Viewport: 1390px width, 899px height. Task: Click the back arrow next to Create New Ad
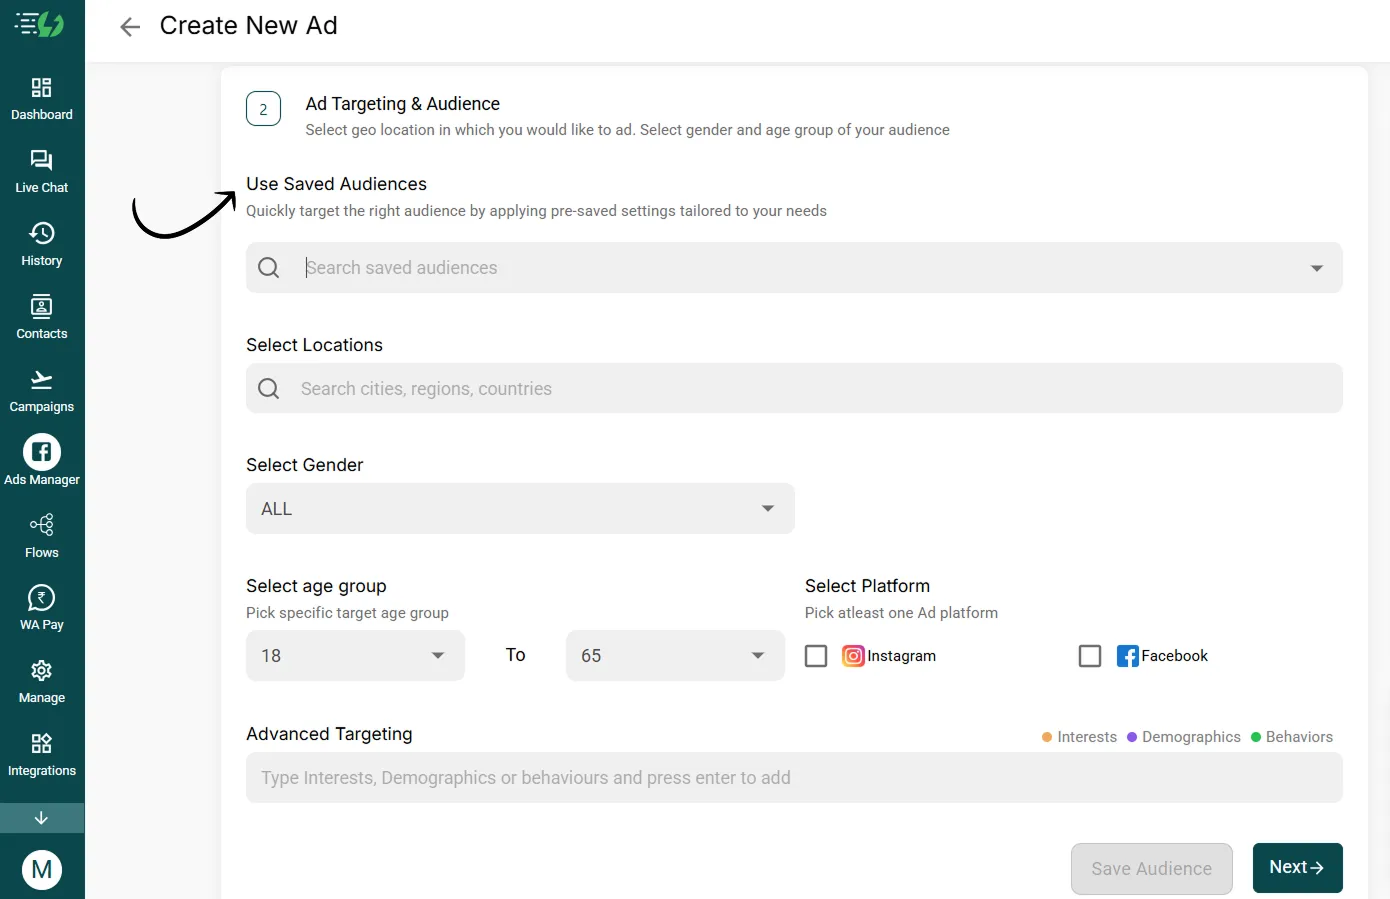tap(129, 26)
